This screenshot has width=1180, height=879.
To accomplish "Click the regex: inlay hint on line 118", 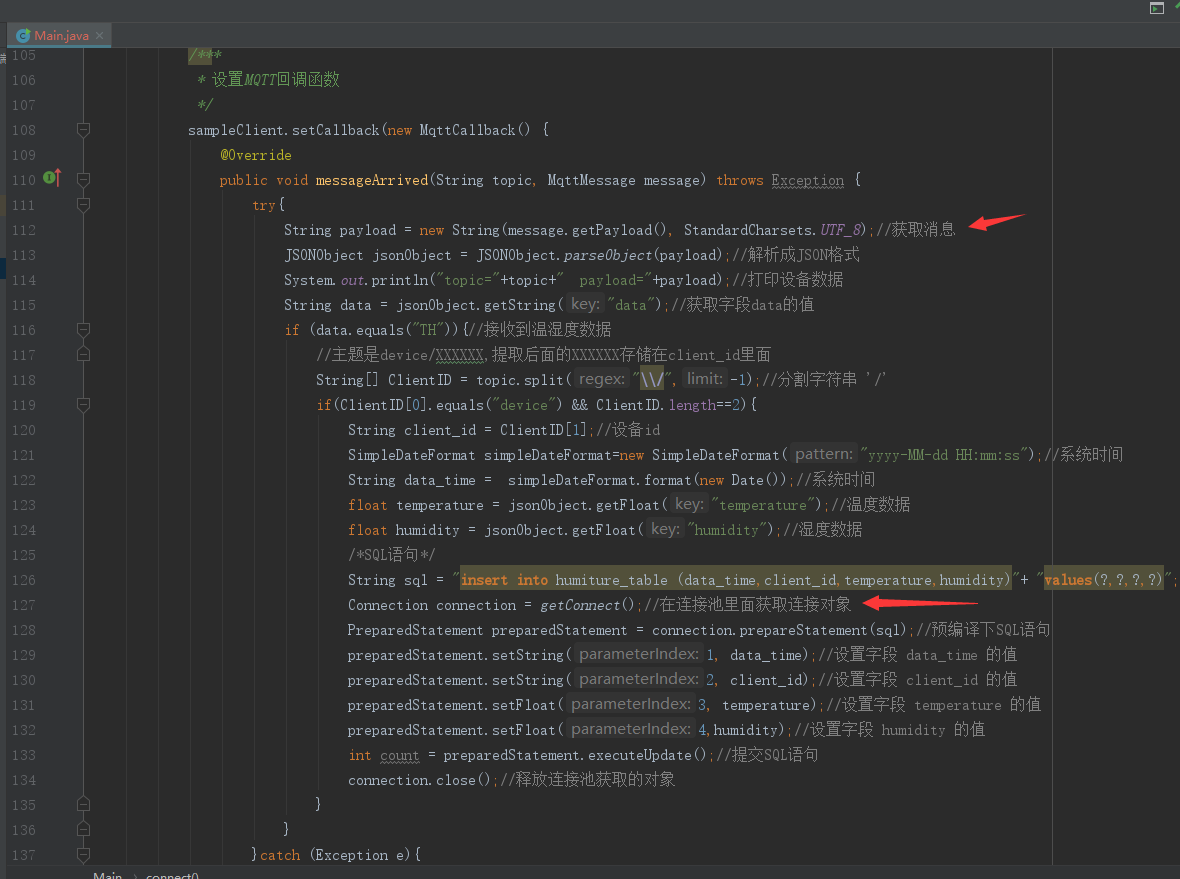I will [x=602, y=379].
